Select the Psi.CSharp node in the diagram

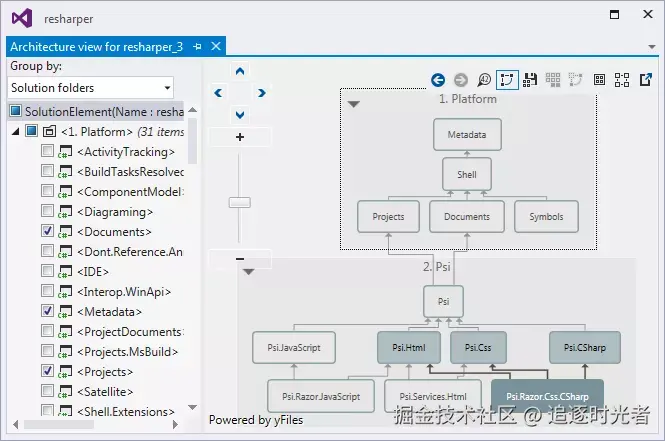coord(585,347)
